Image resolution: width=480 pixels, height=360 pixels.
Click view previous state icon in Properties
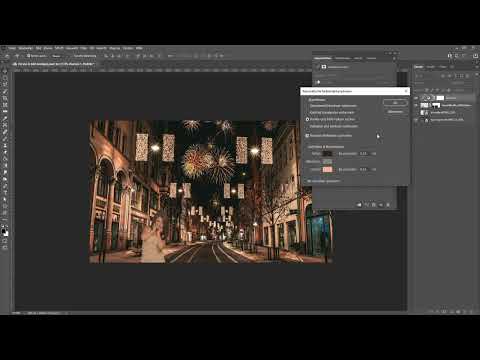[x=367, y=205]
